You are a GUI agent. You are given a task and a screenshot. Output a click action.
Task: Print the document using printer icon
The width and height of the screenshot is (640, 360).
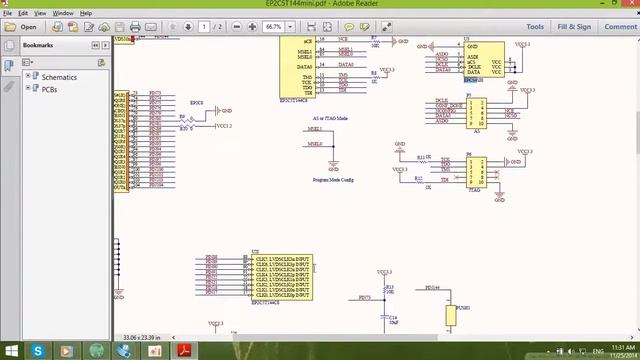[x=135, y=27]
